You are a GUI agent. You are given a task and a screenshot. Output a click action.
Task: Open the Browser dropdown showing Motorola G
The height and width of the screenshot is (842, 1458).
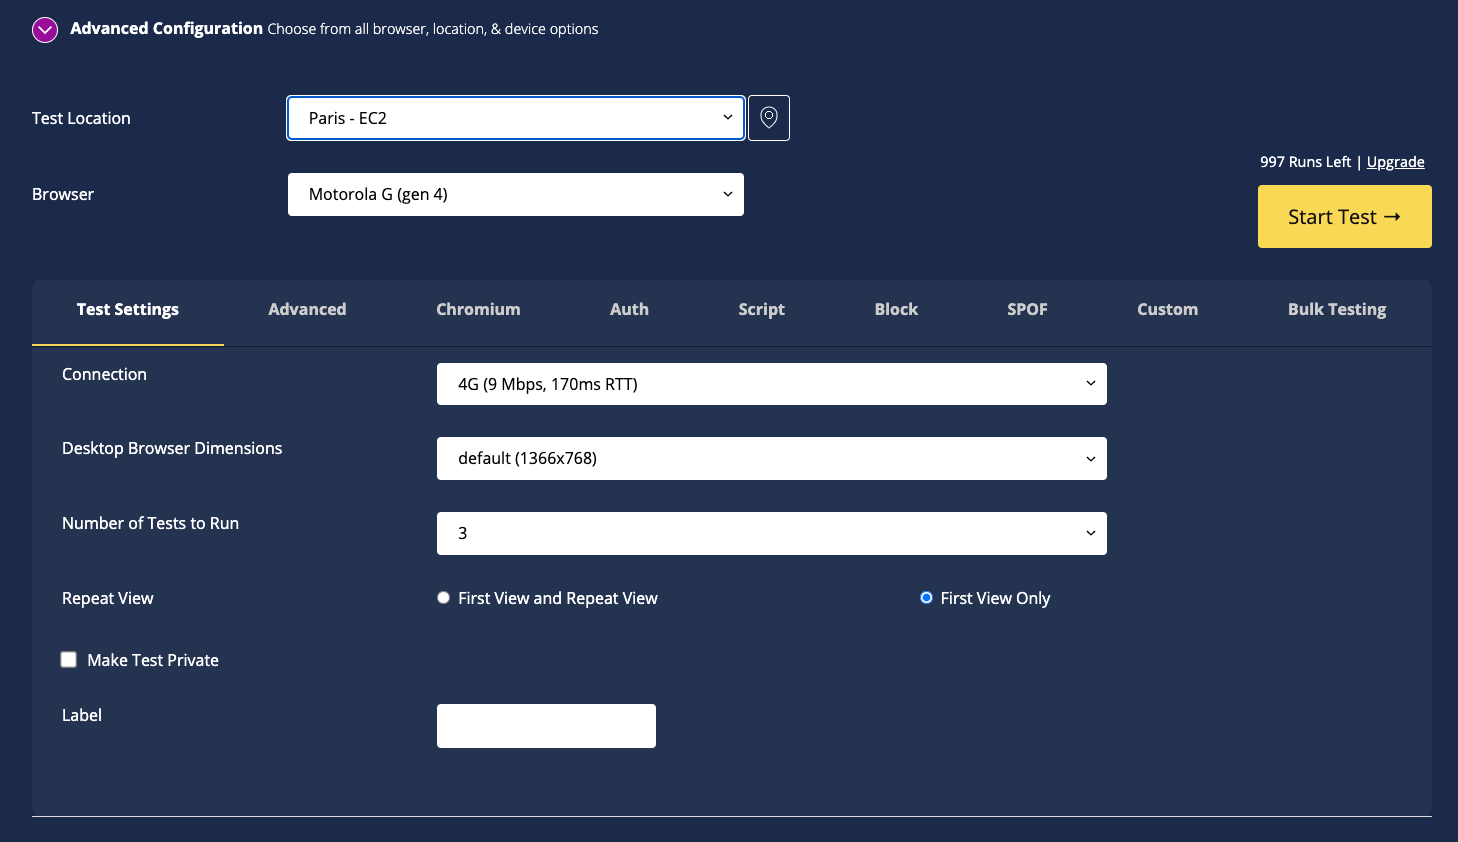516,194
